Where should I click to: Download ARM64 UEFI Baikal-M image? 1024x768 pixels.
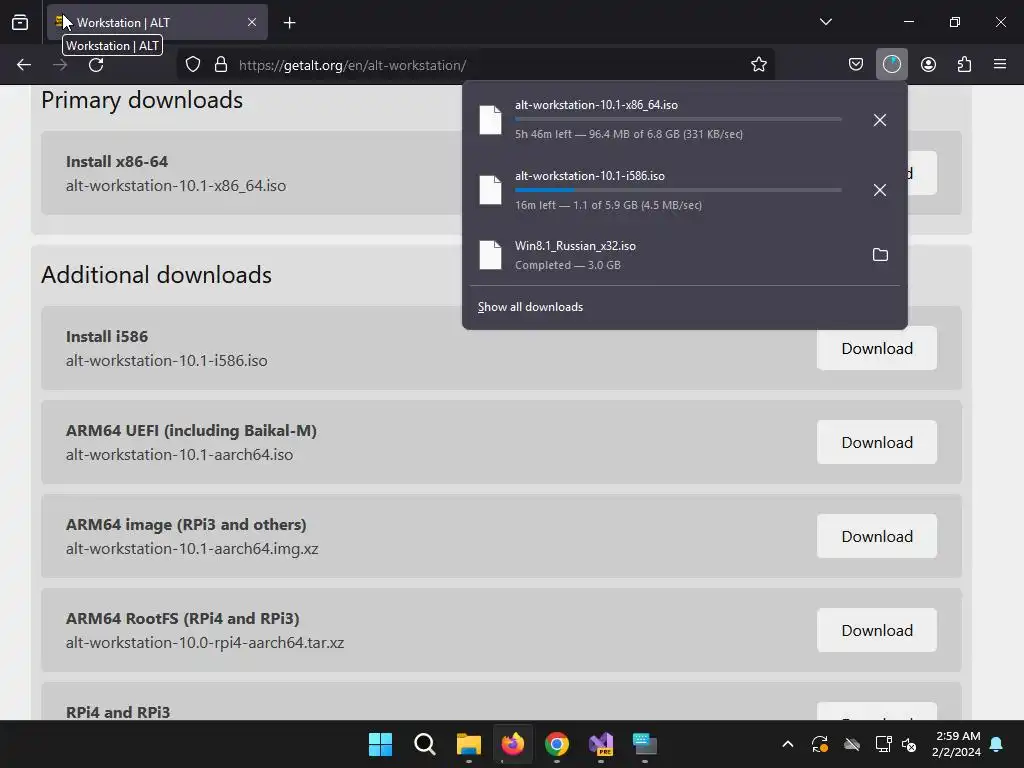876,442
